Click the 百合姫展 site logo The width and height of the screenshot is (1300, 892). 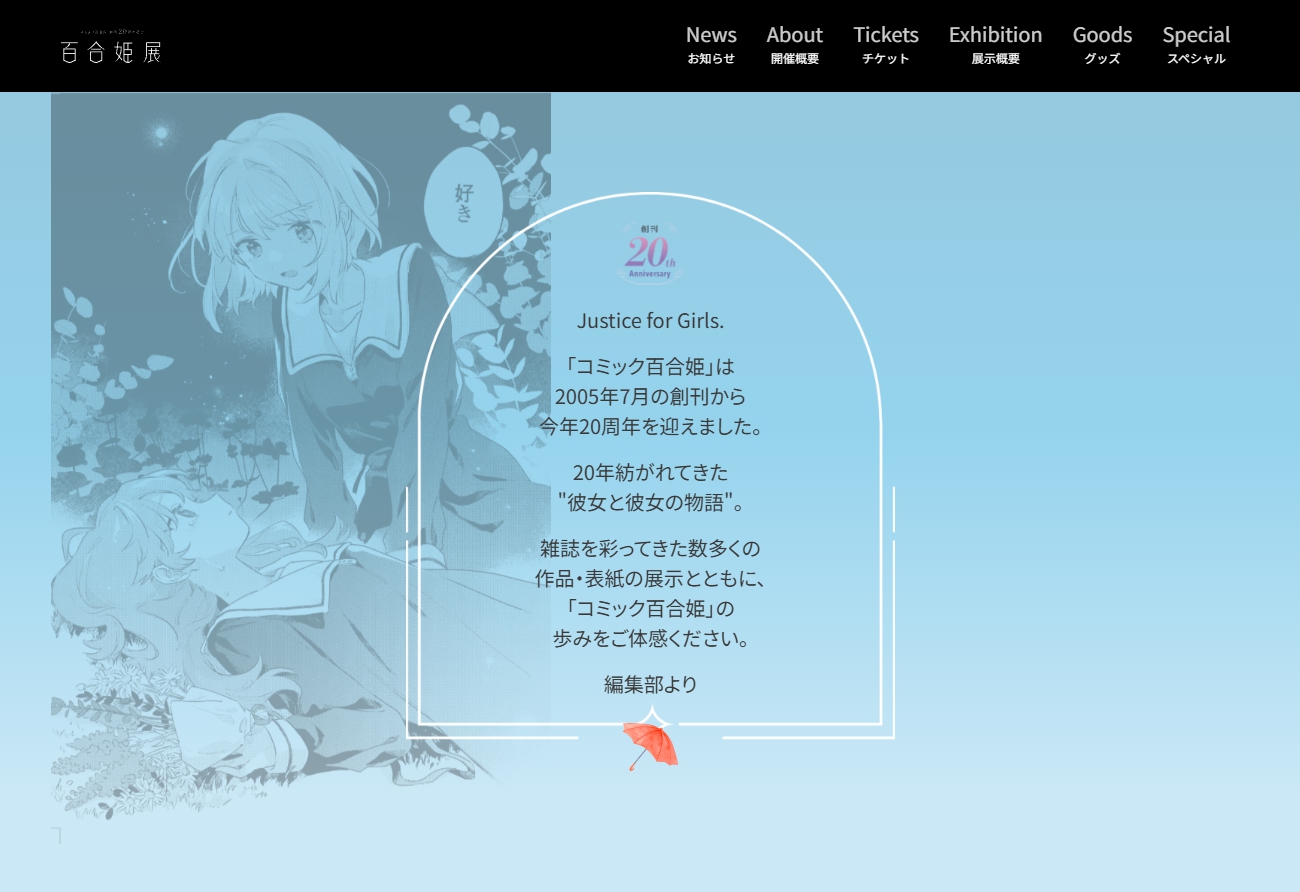click(x=110, y=49)
